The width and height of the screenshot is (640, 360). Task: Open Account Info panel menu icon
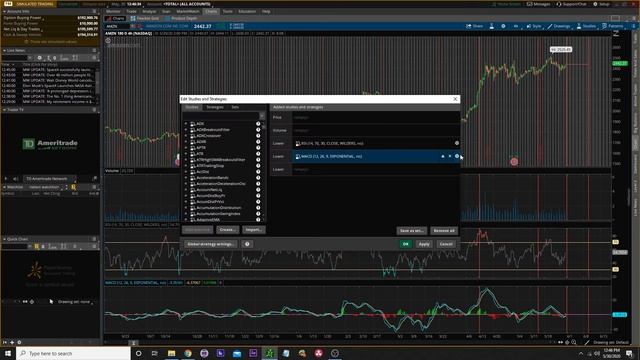[x=94, y=11]
